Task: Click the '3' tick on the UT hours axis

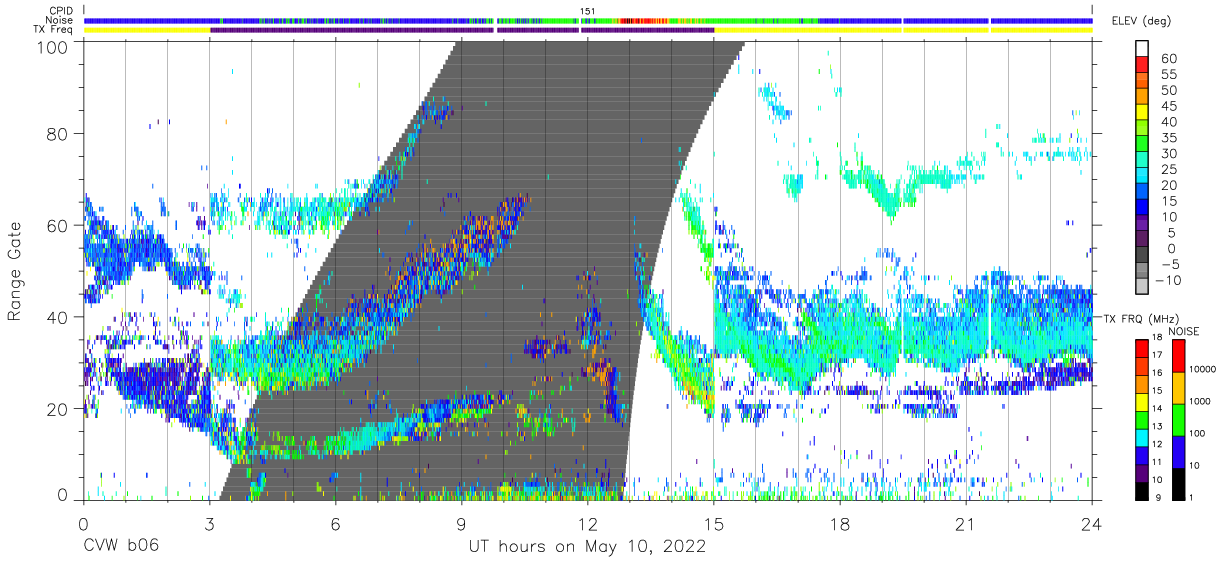Action: pyautogui.click(x=210, y=524)
